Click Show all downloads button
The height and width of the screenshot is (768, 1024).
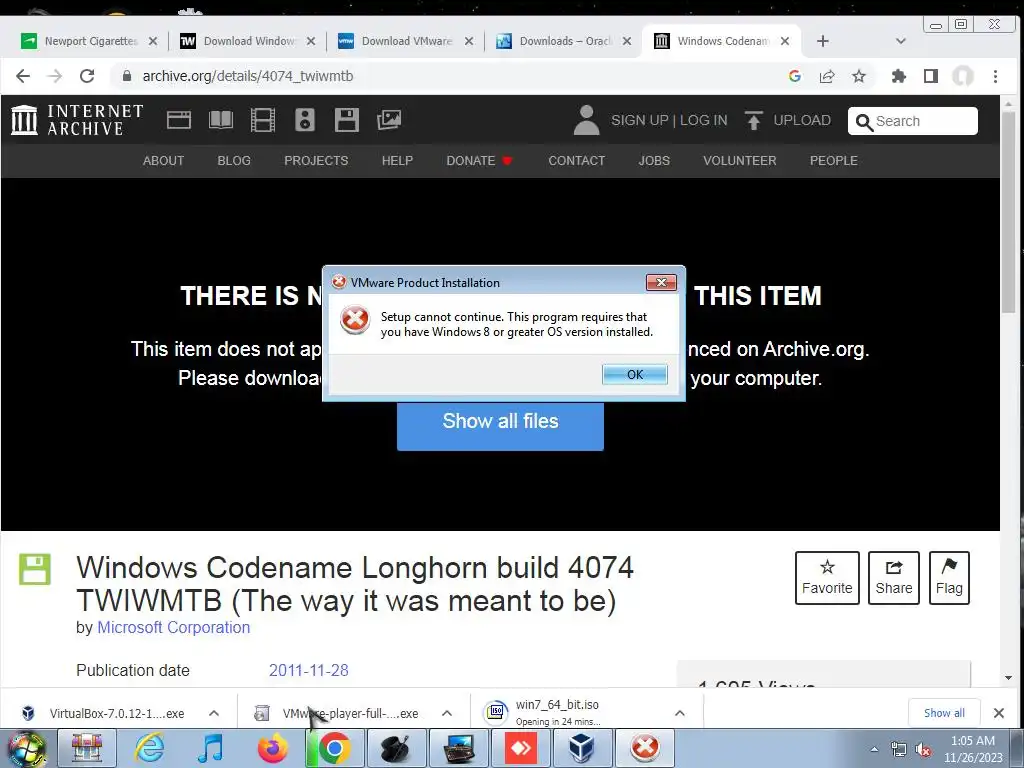(944, 713)
